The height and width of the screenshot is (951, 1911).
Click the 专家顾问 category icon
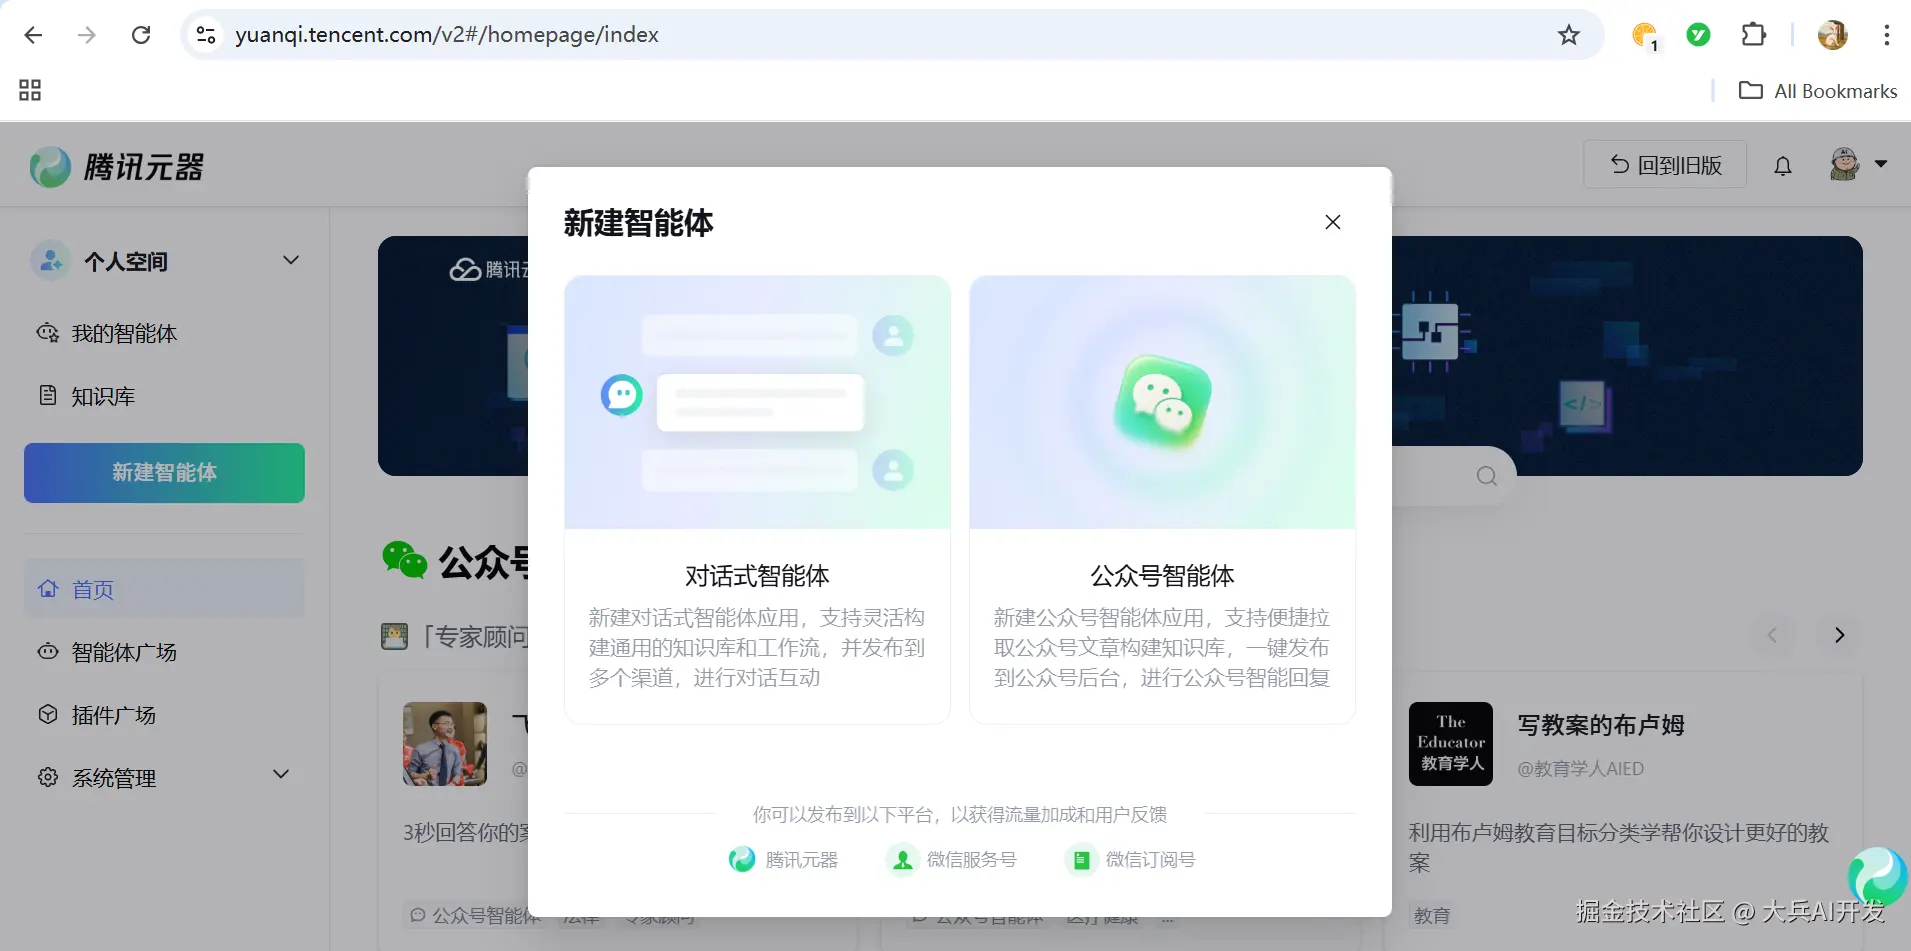(395, 636)
